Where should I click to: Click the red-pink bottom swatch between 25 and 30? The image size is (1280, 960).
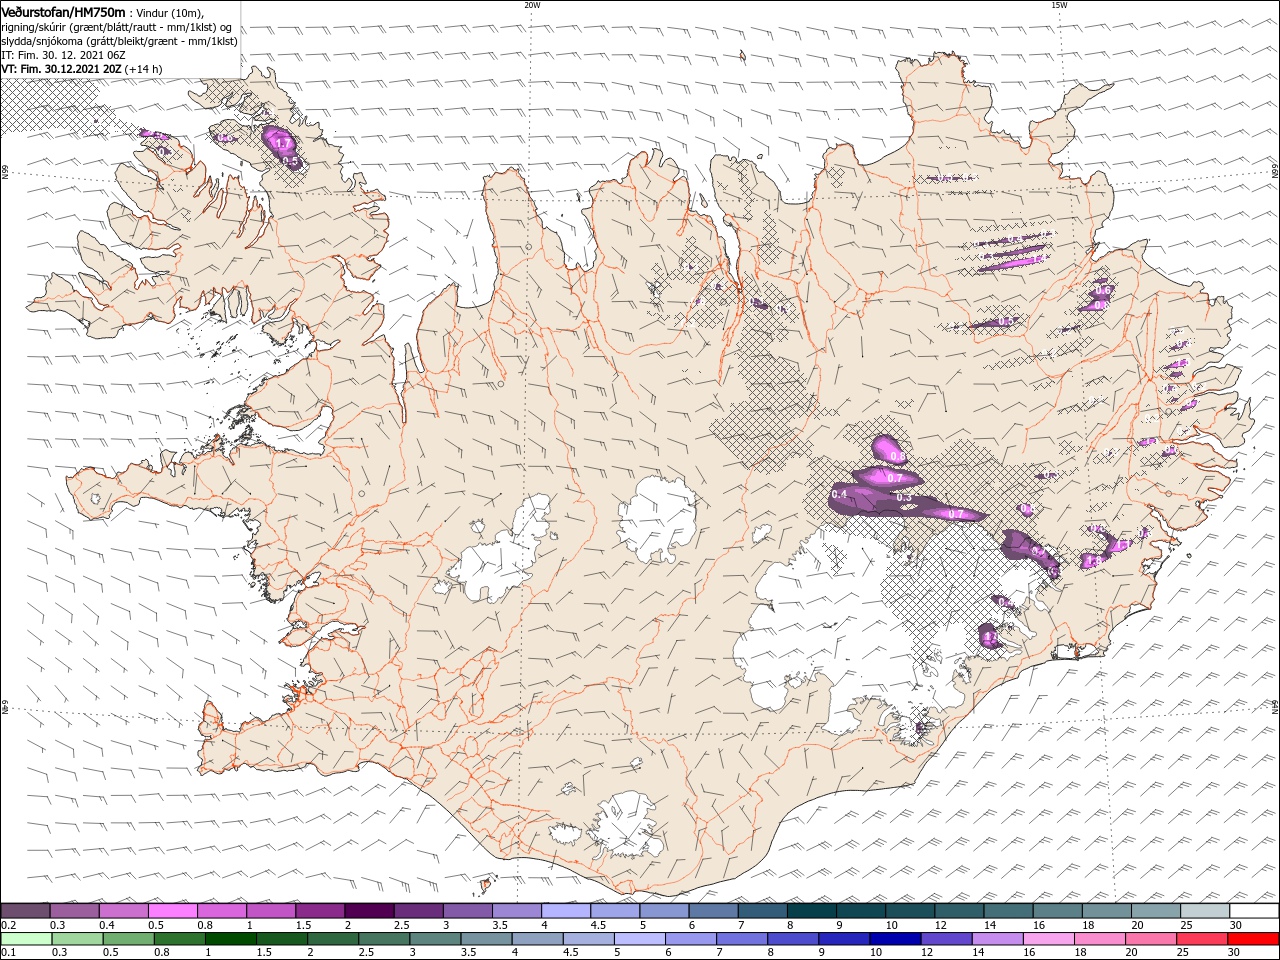coord(1203,939)
